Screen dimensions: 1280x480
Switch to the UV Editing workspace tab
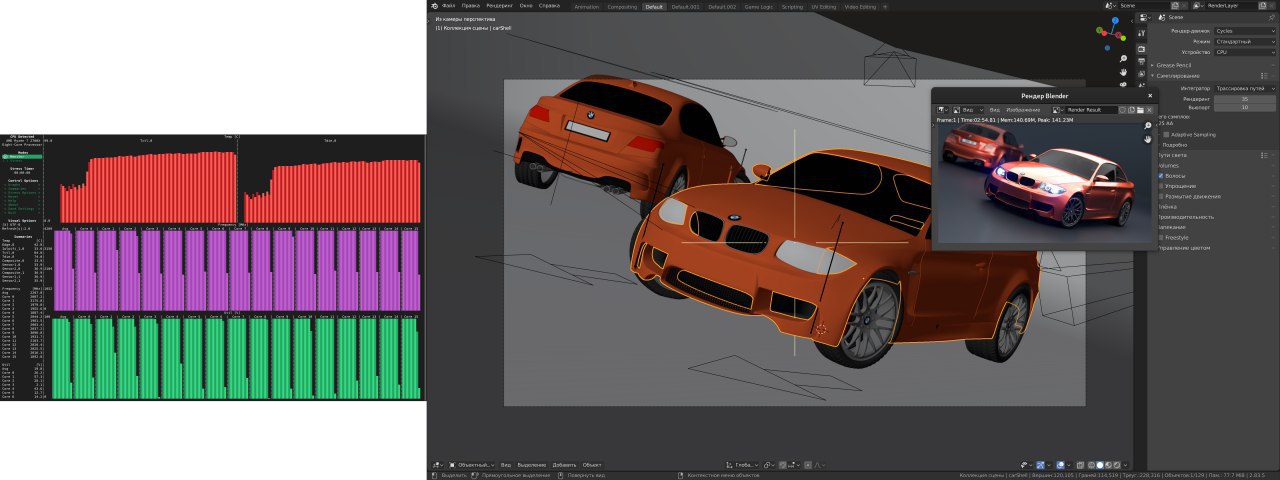click(824, 6)
